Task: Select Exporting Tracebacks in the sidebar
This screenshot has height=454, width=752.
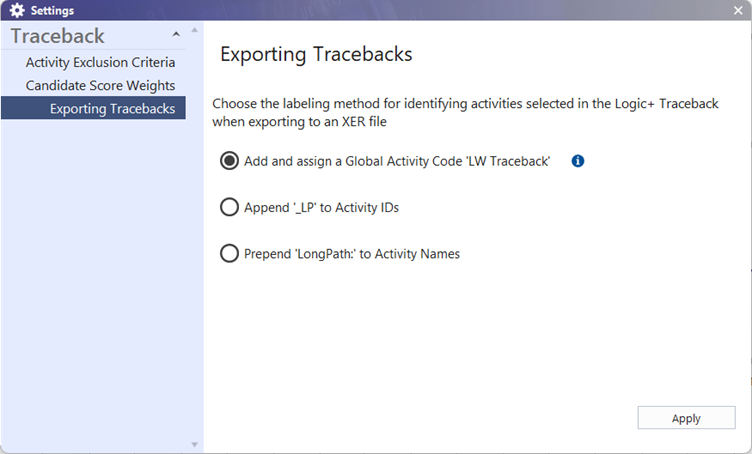Action: click(112, 108)
